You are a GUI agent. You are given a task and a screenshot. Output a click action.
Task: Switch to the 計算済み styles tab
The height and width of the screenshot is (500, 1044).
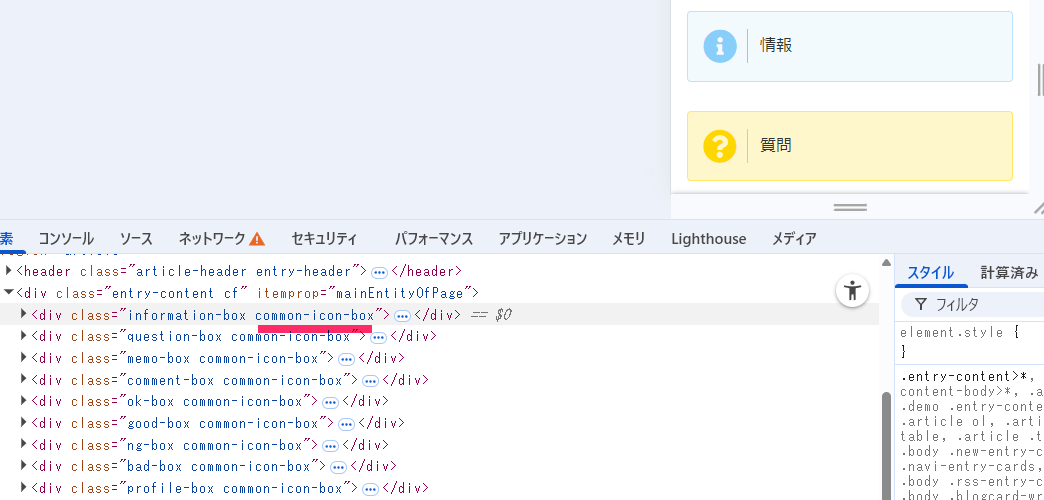tap(1009, 272)
